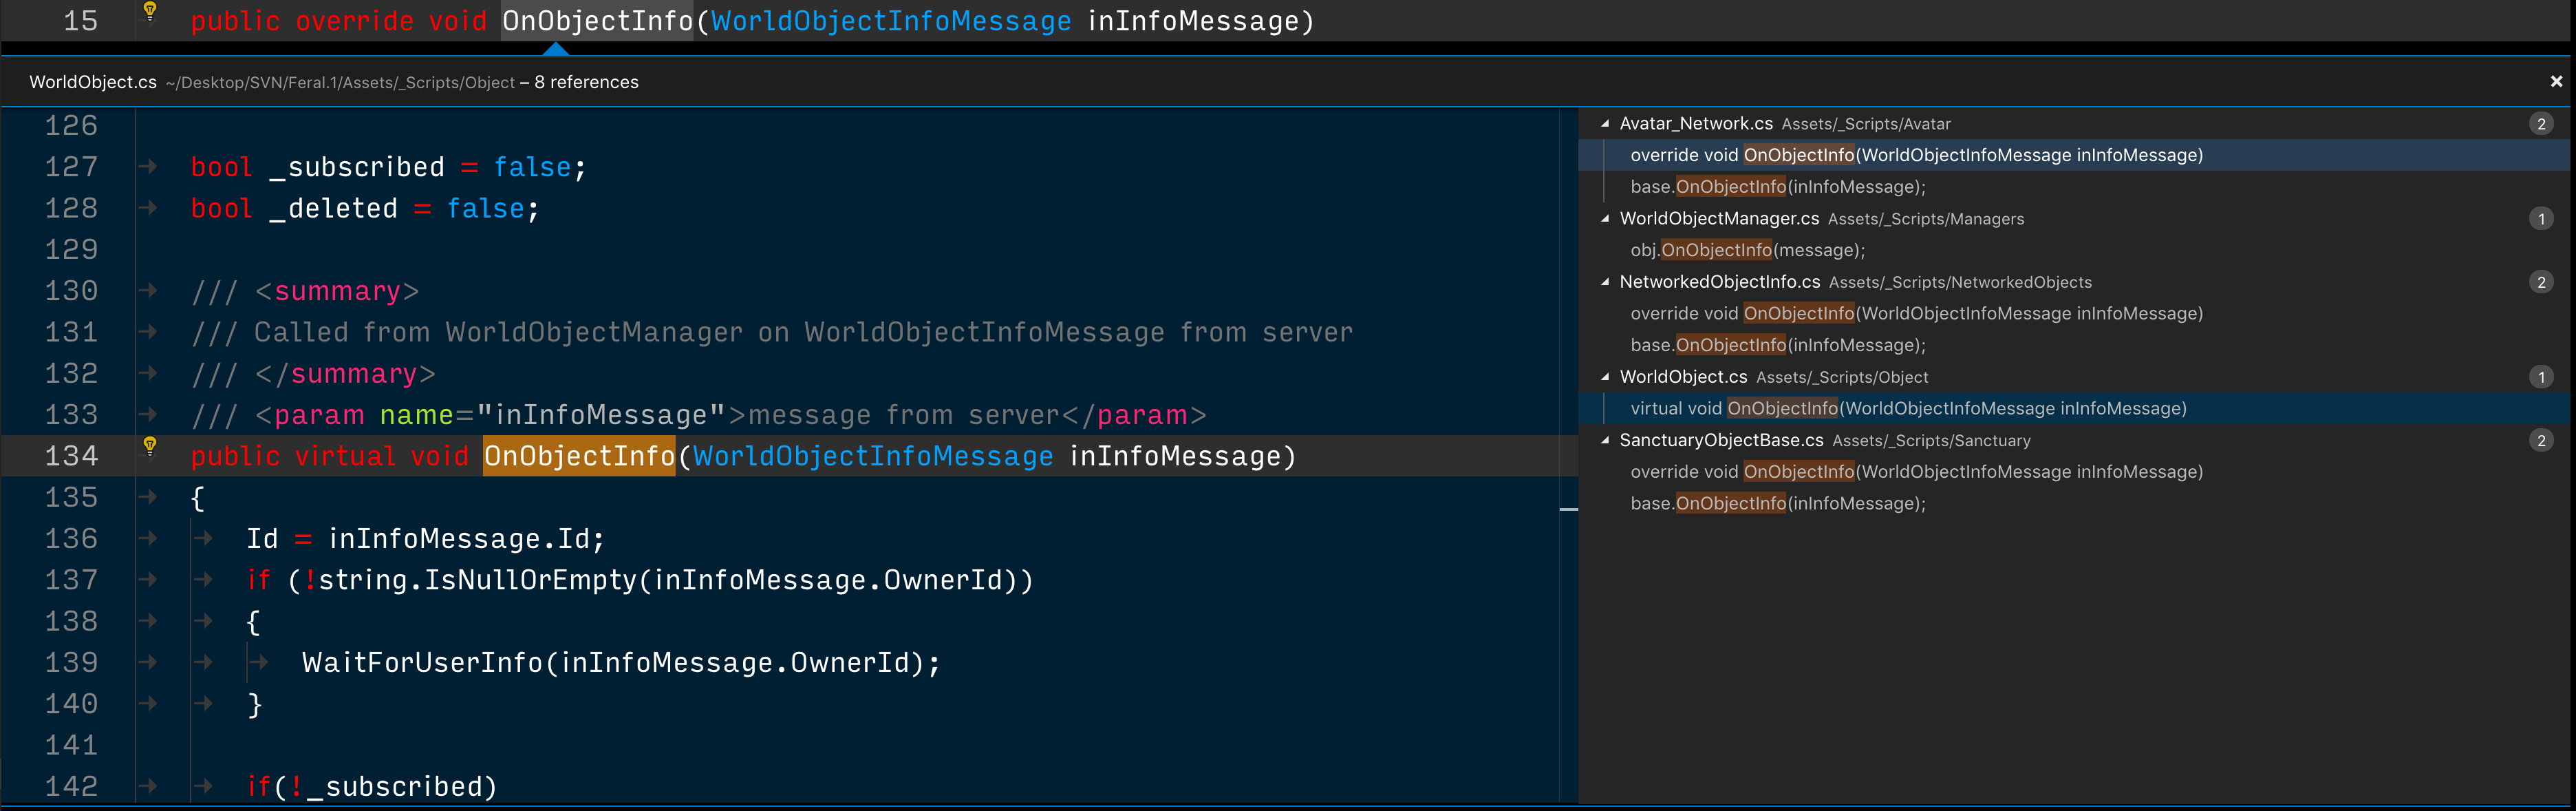Viewport: 2576px width, 811px height.
Task: Click the !_subscribed condition on line 142
Action: [385, 788]
